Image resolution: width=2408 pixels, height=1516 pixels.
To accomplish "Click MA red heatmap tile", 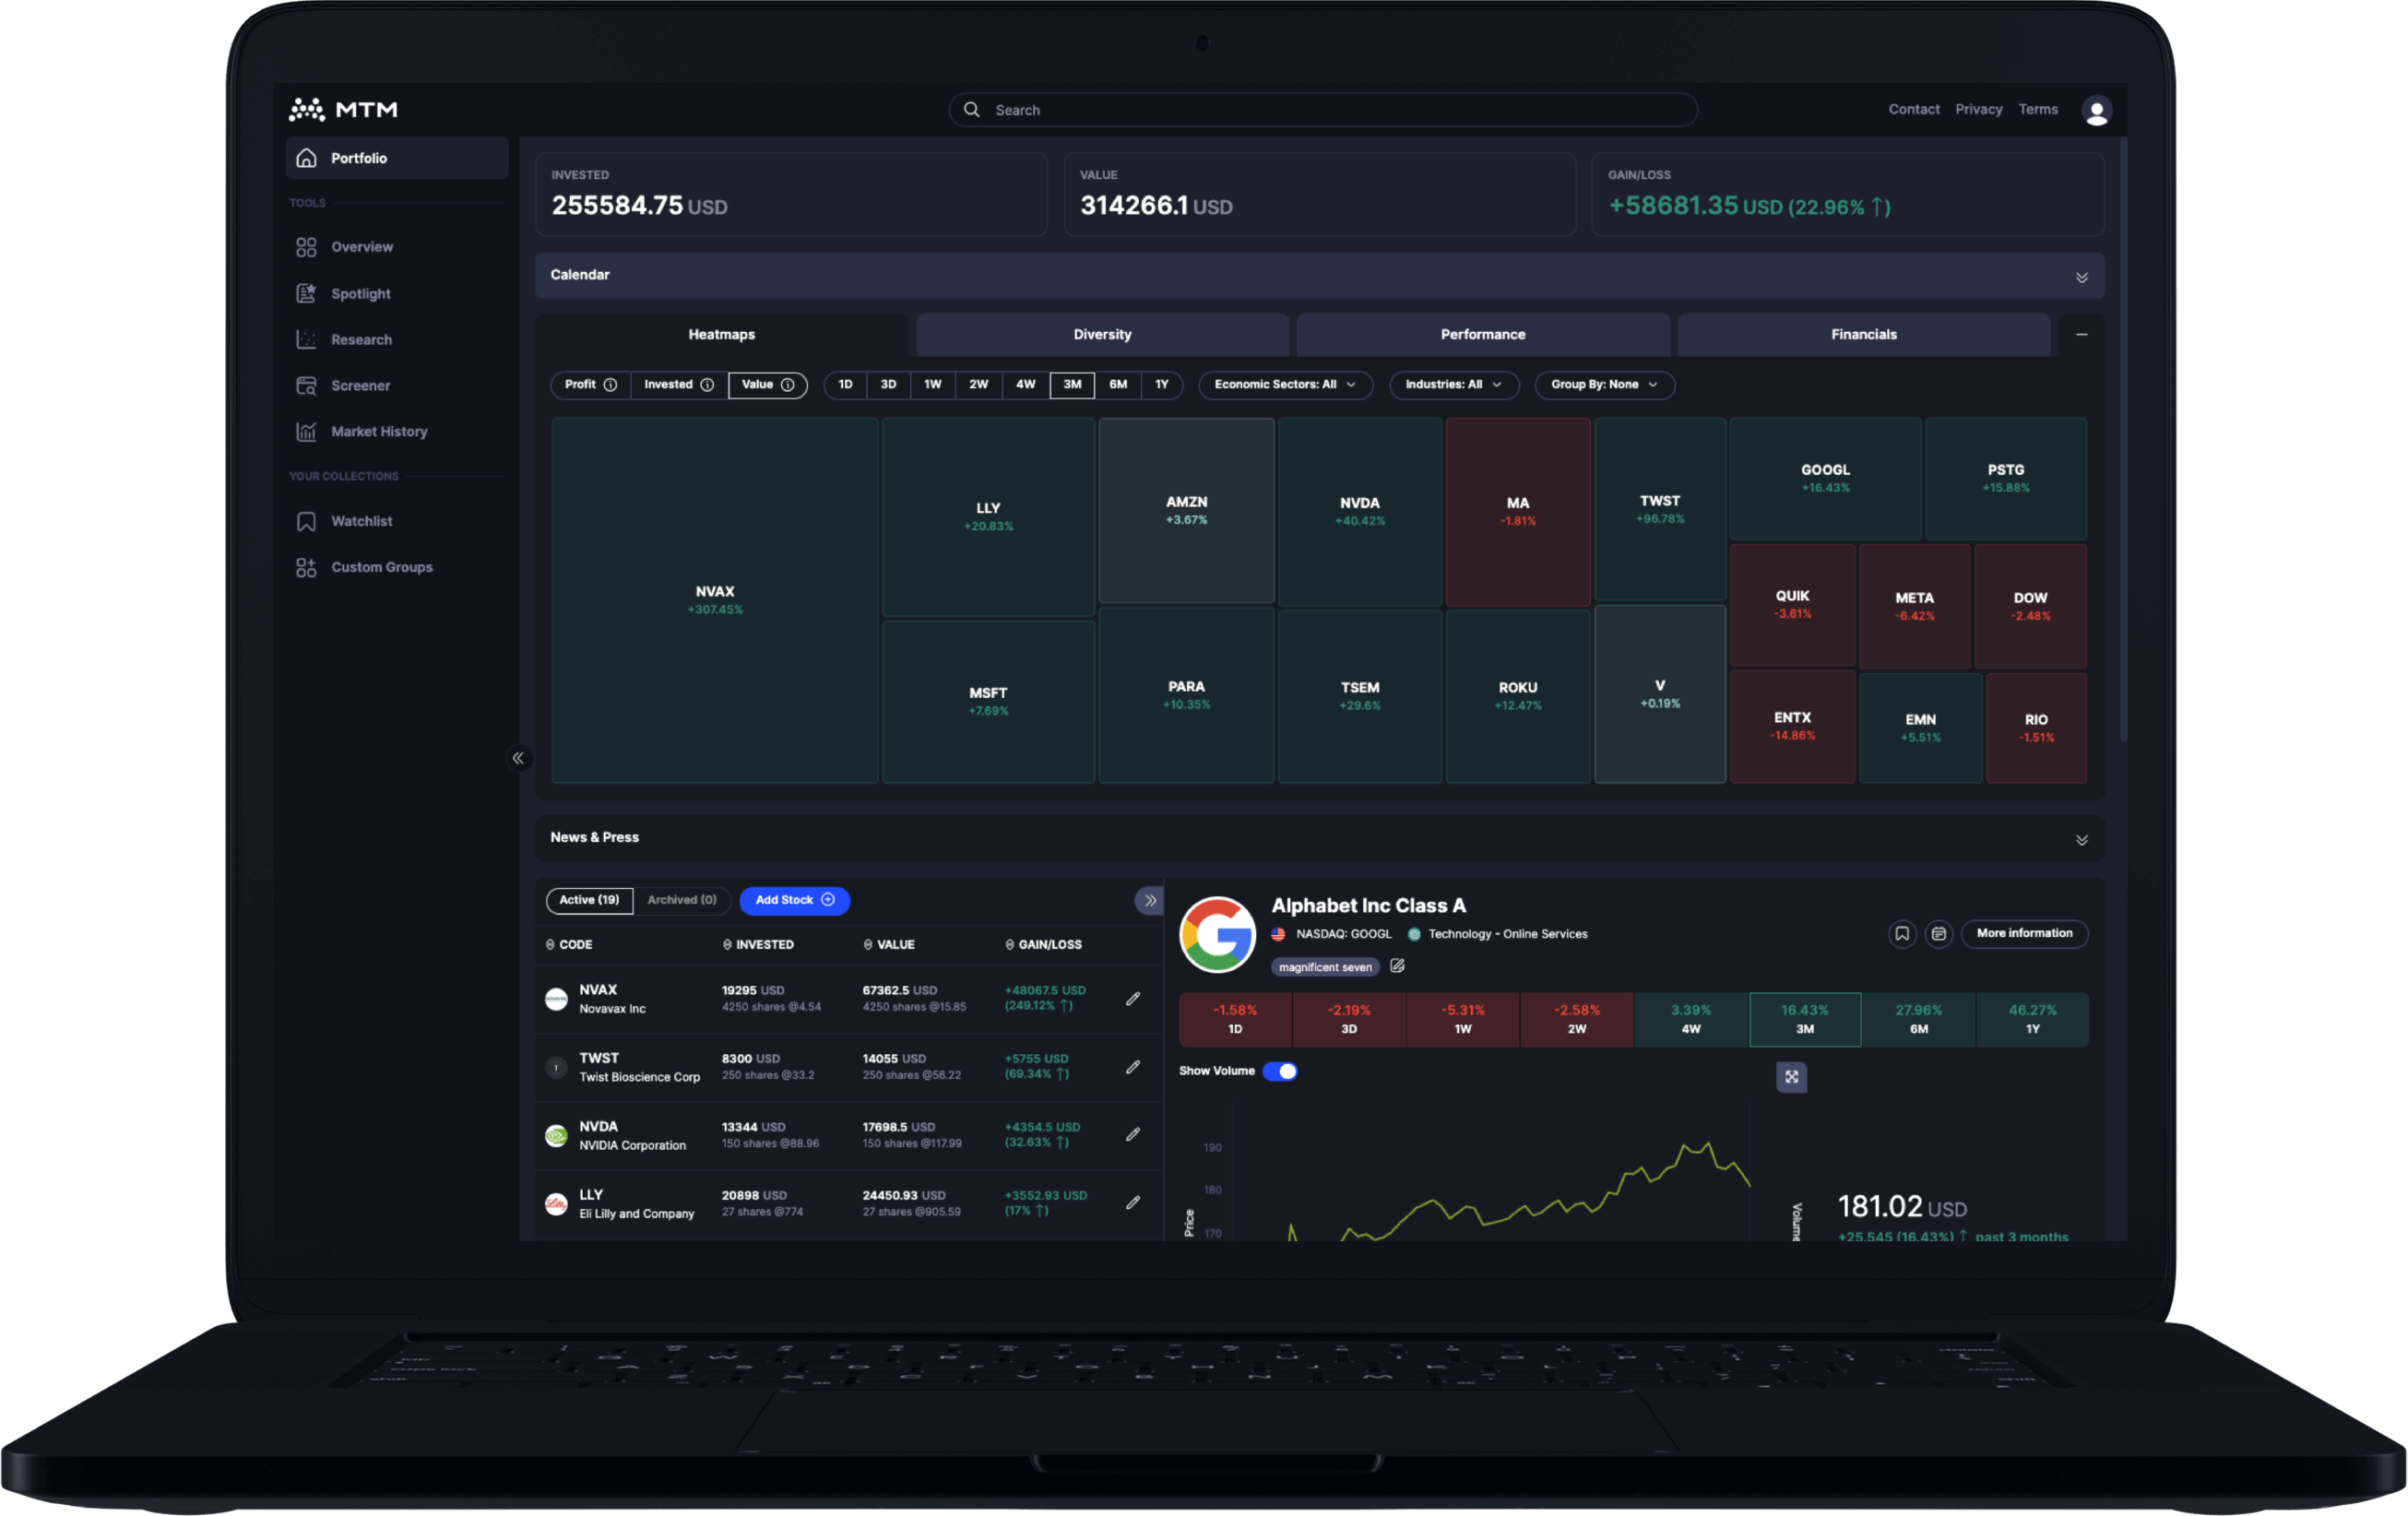I will tap(1517, 512).
